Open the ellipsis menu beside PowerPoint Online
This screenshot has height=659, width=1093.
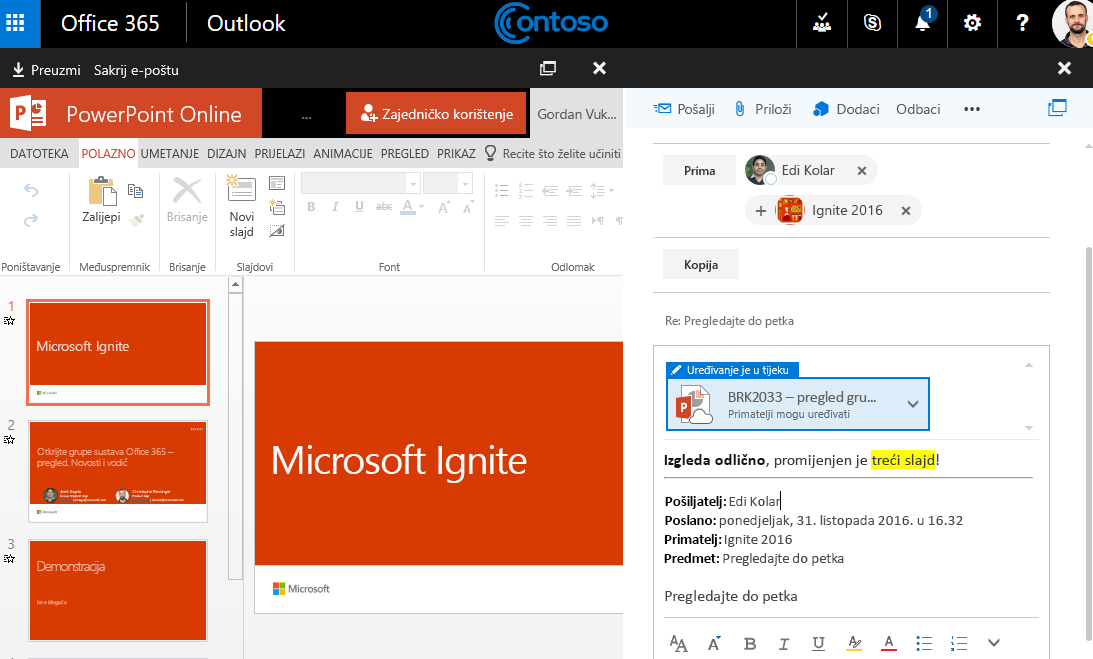pyautogui.click(x=306, y=116)
